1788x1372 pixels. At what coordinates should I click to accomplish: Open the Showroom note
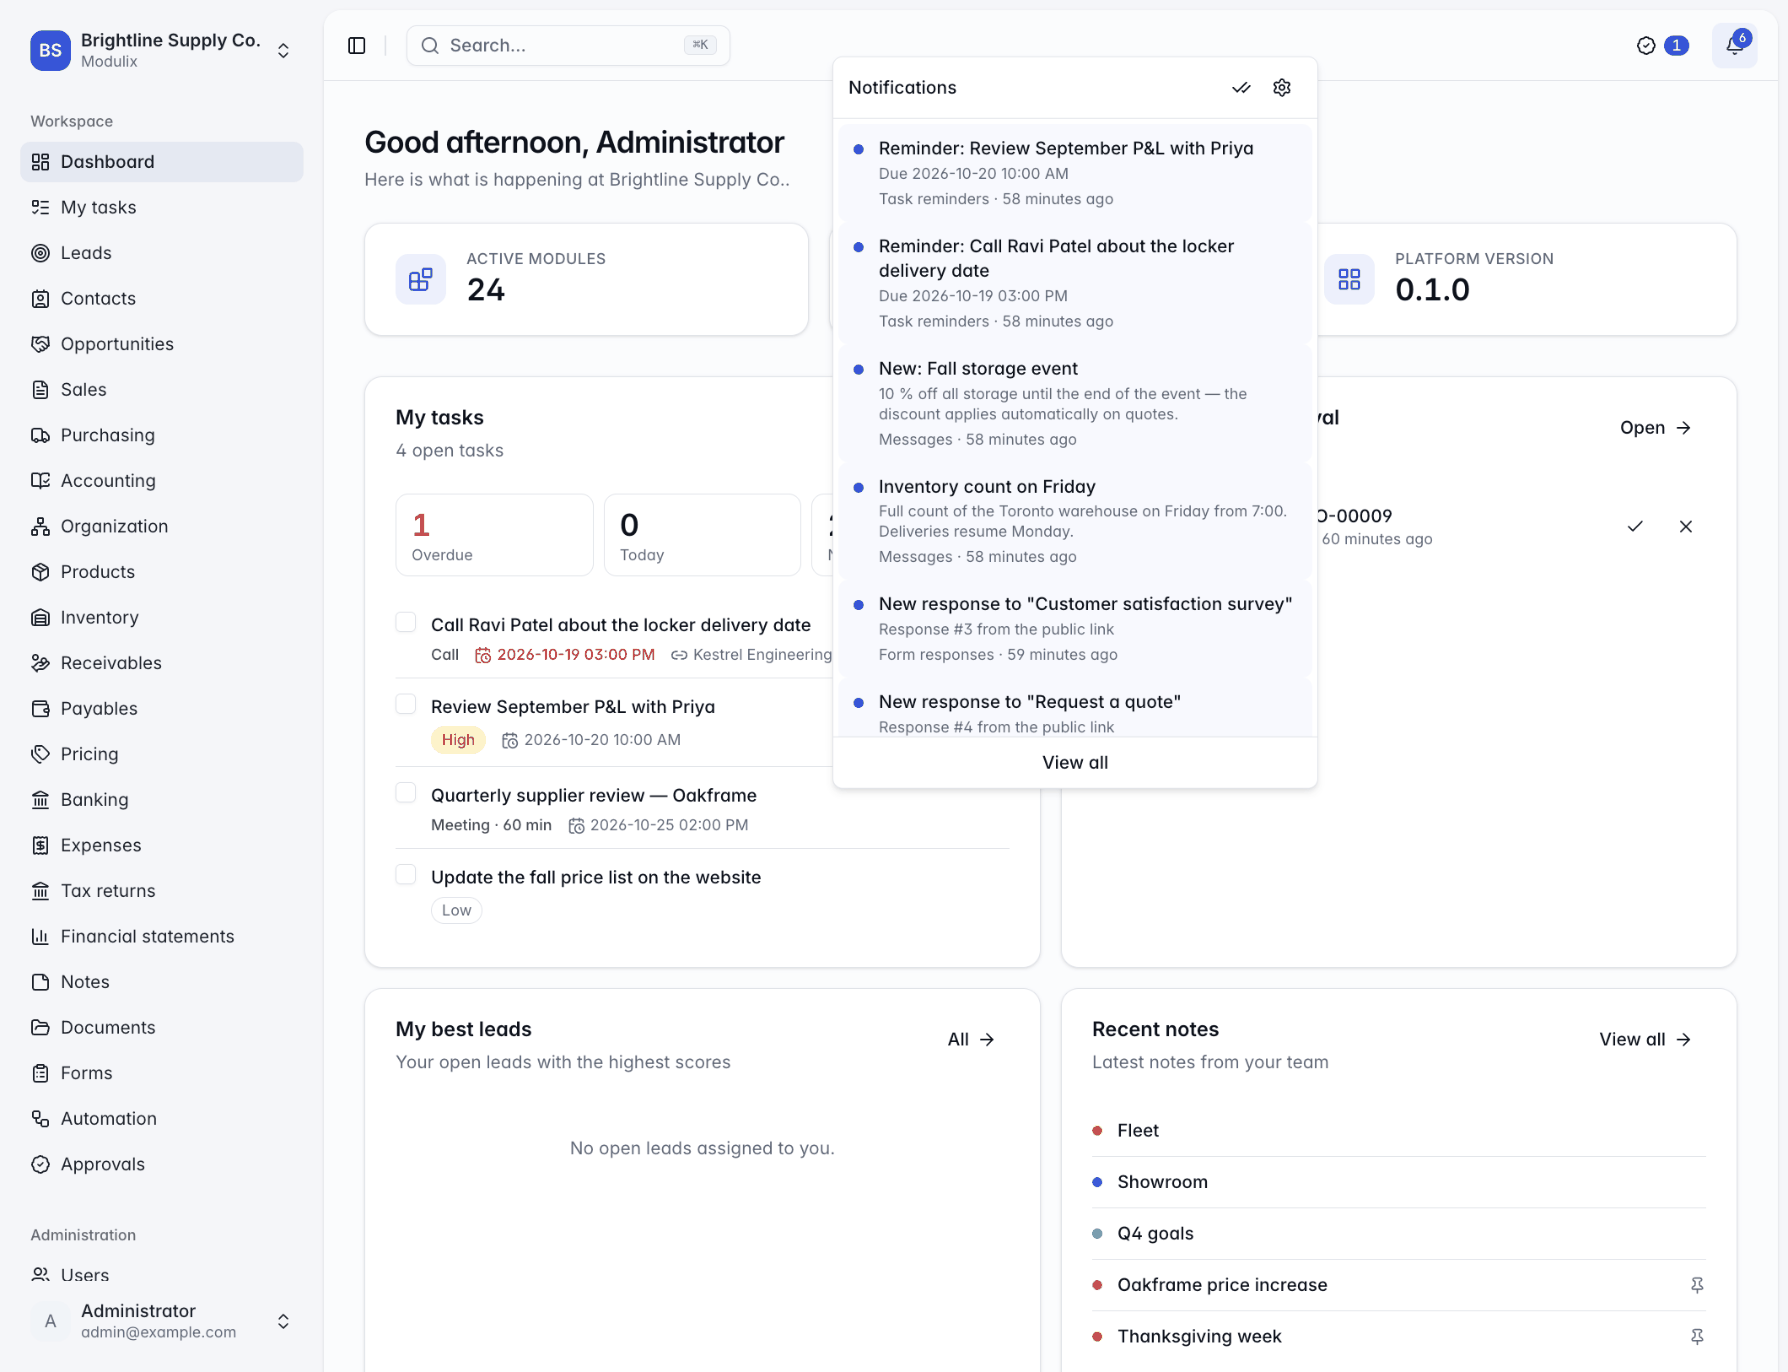click(1398, 1182)
